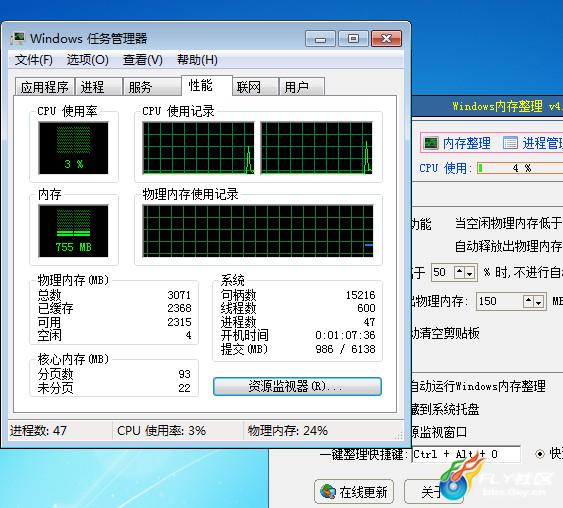Maximize the Task Manager window

(353, 39)
